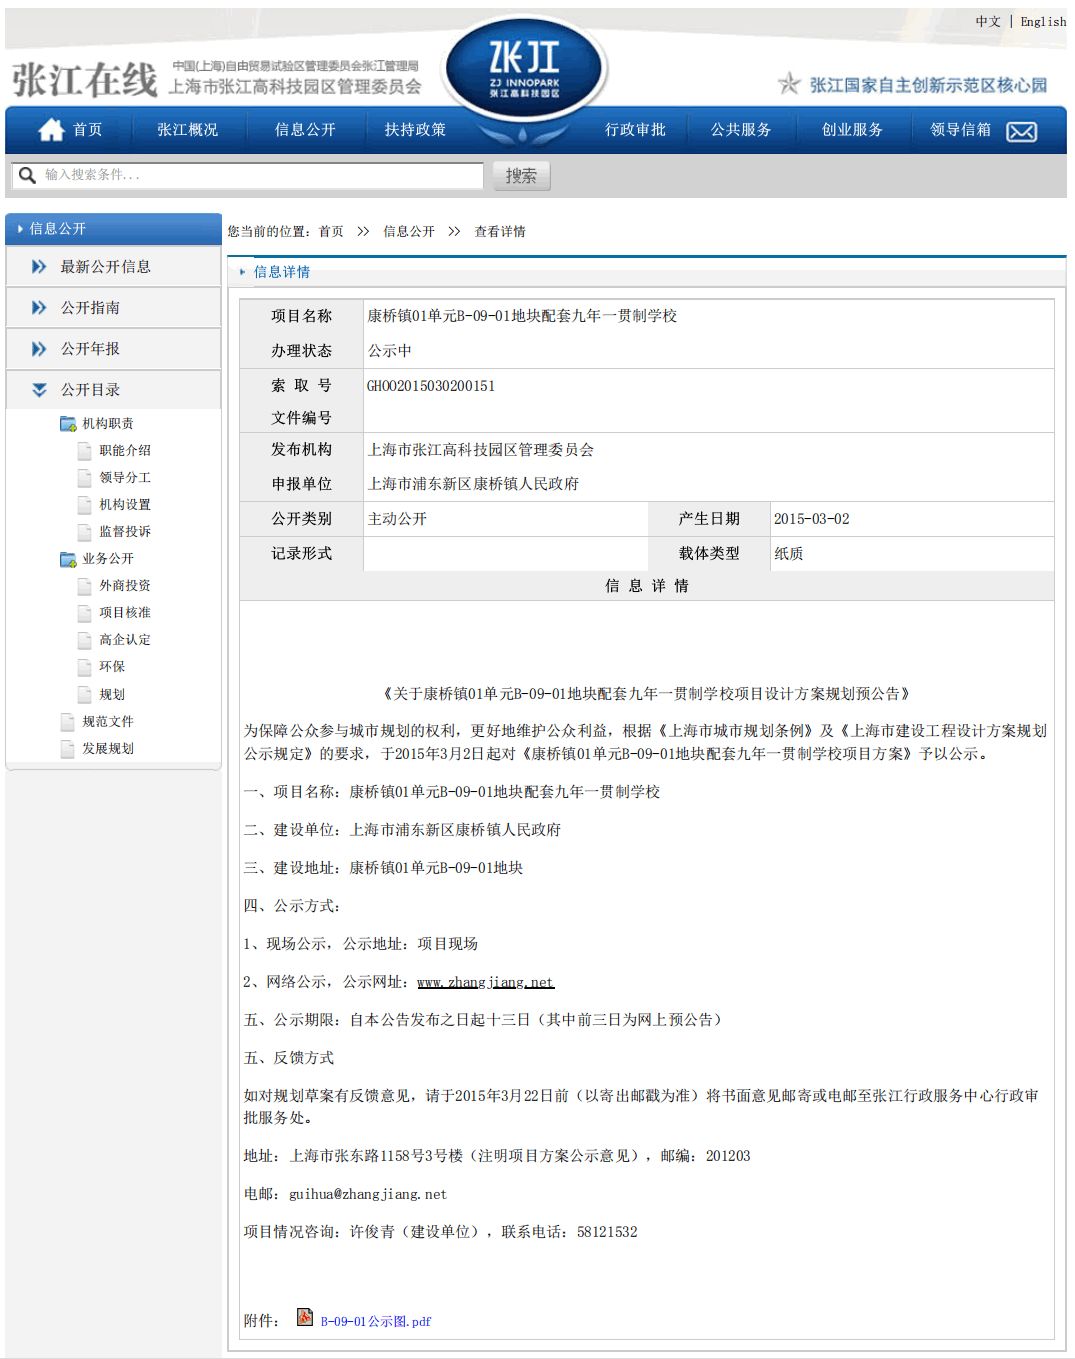Select 外商投资 in the sidebar tree
Screen dimensions: 1075x1359
tap(125, 586)
